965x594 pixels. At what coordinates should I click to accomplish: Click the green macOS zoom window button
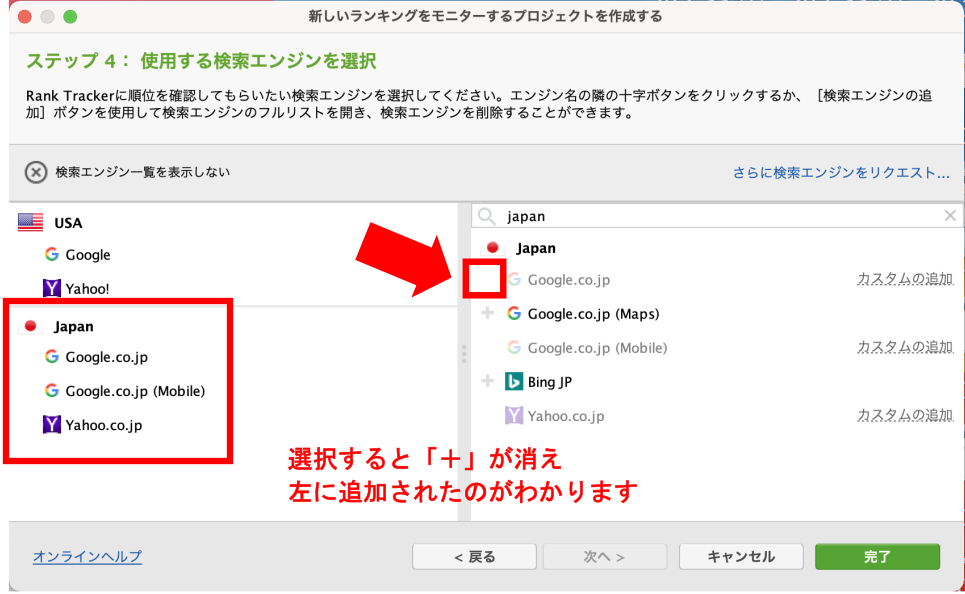click(70, 17)
